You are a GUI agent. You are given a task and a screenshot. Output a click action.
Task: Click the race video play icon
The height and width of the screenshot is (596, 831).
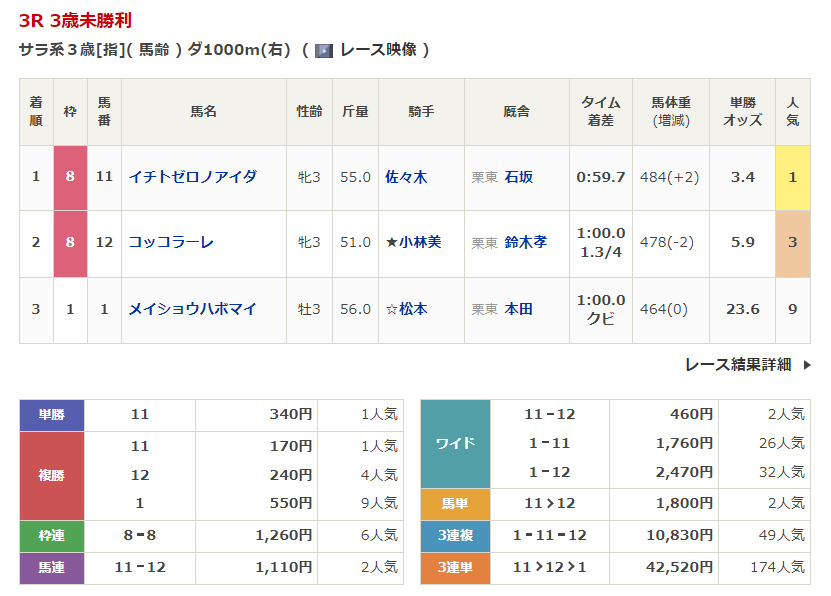[x=324, y=50]
